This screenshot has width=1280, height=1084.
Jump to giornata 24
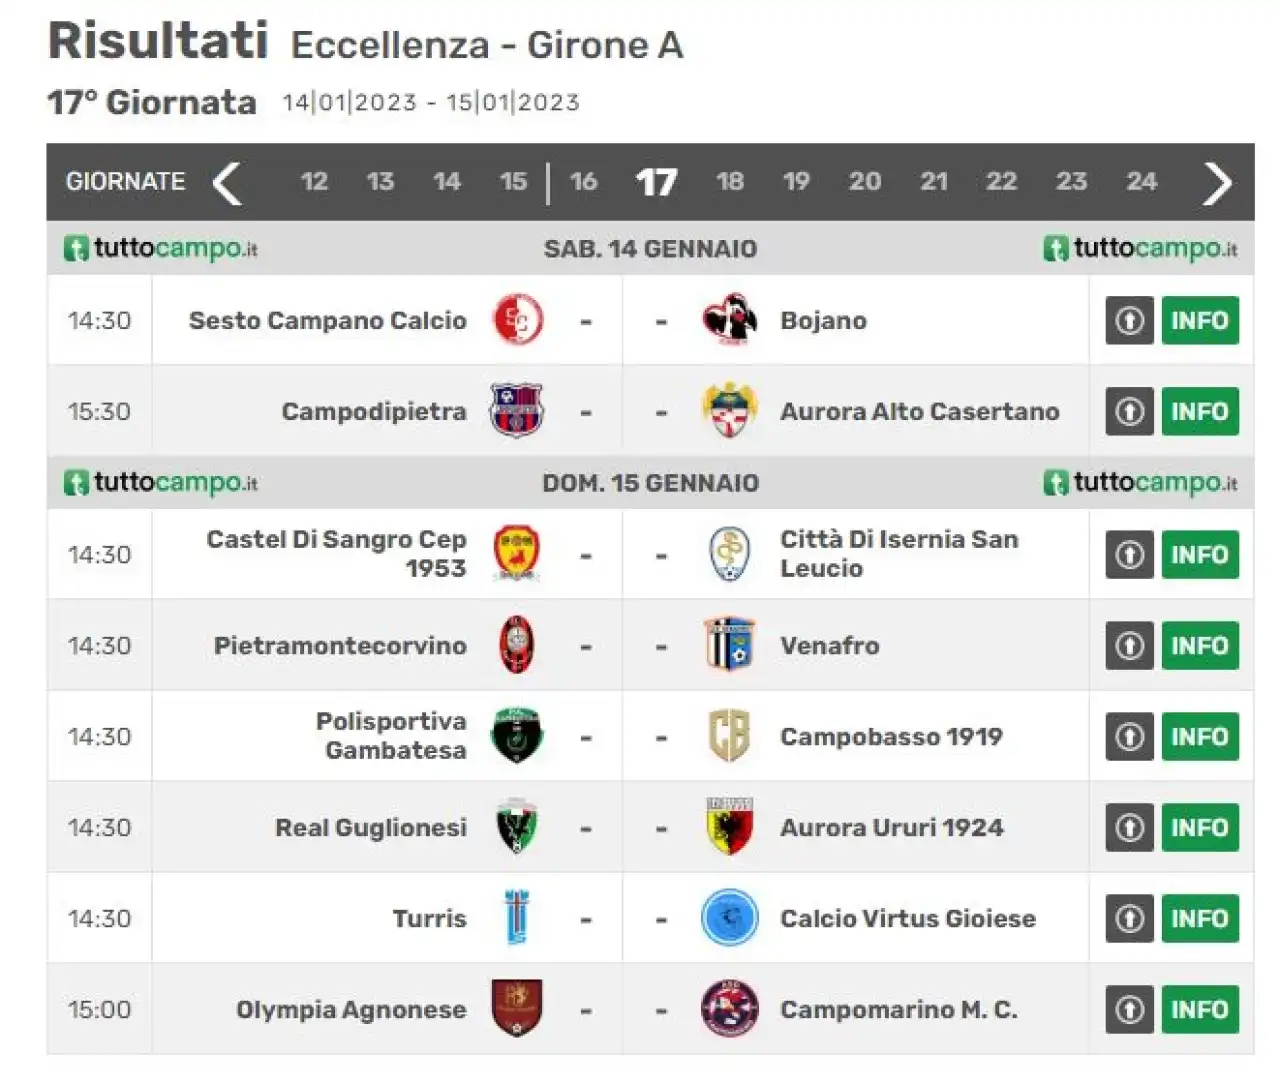pyautogui.click(x=1141, y=182)
